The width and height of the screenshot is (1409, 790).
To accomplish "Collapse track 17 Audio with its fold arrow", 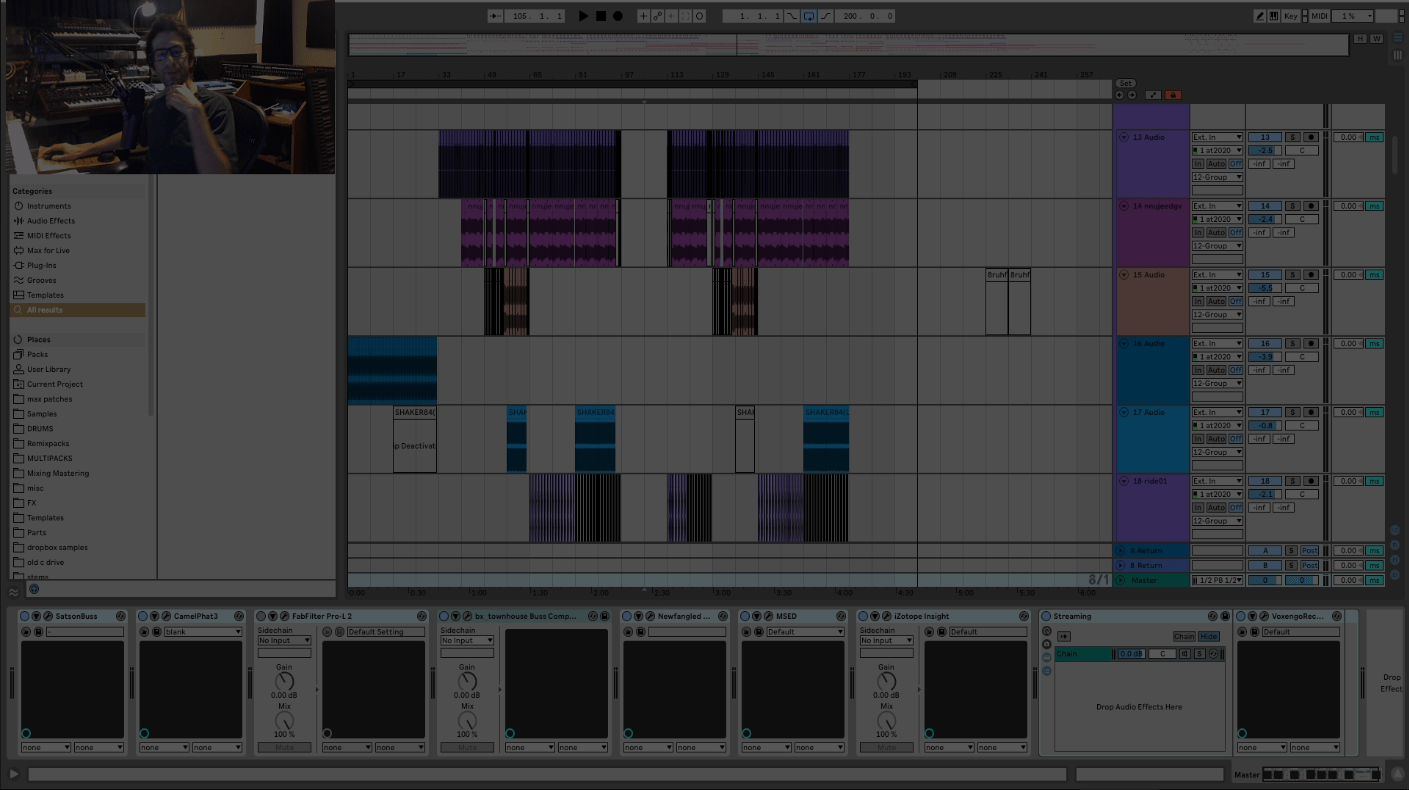I will pos(1124,412).
